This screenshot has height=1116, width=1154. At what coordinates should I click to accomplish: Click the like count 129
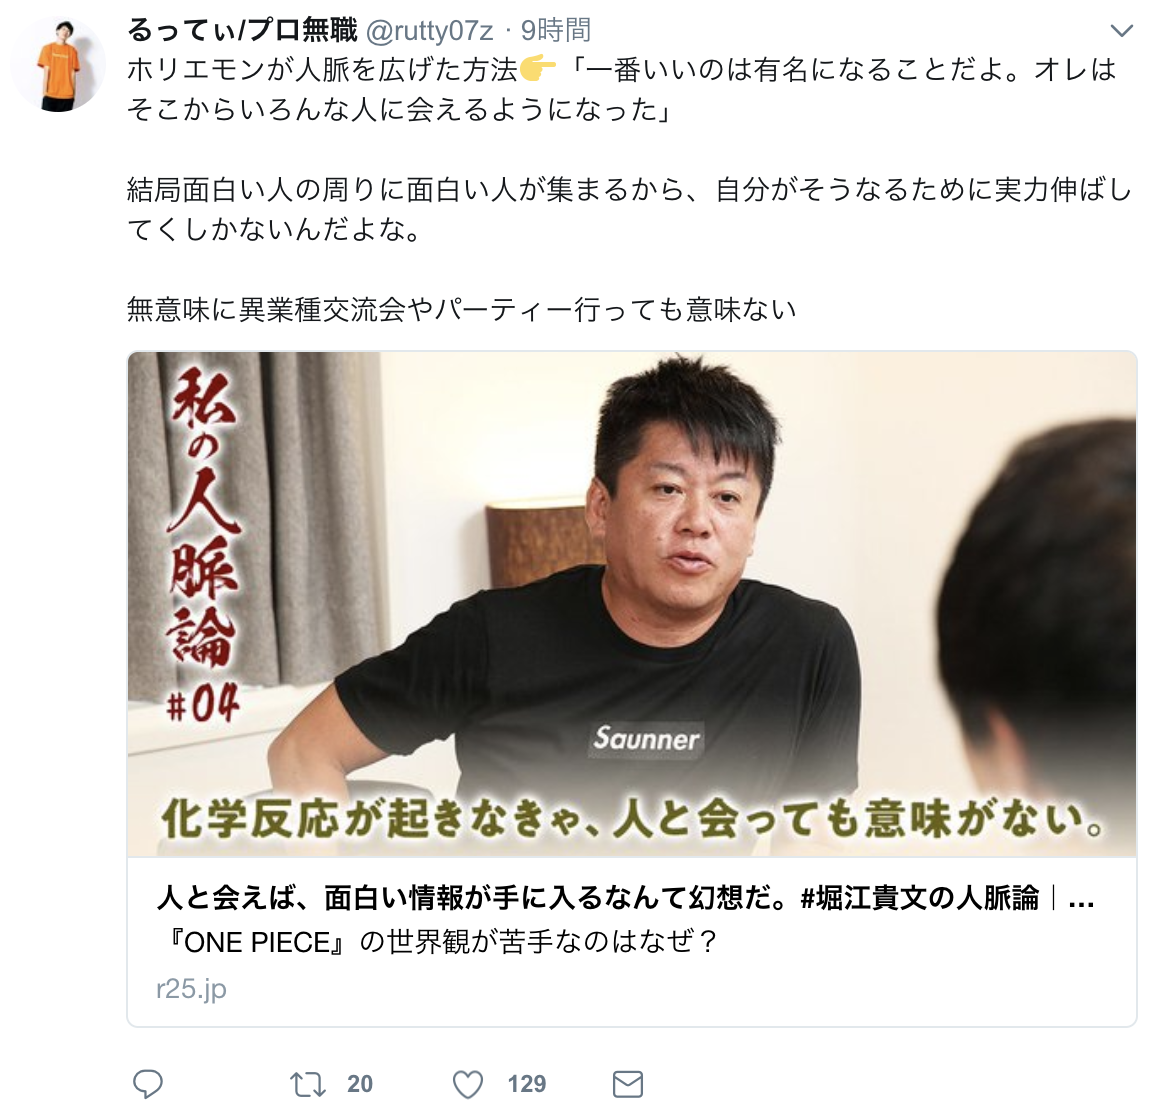tap(526, 1084)
